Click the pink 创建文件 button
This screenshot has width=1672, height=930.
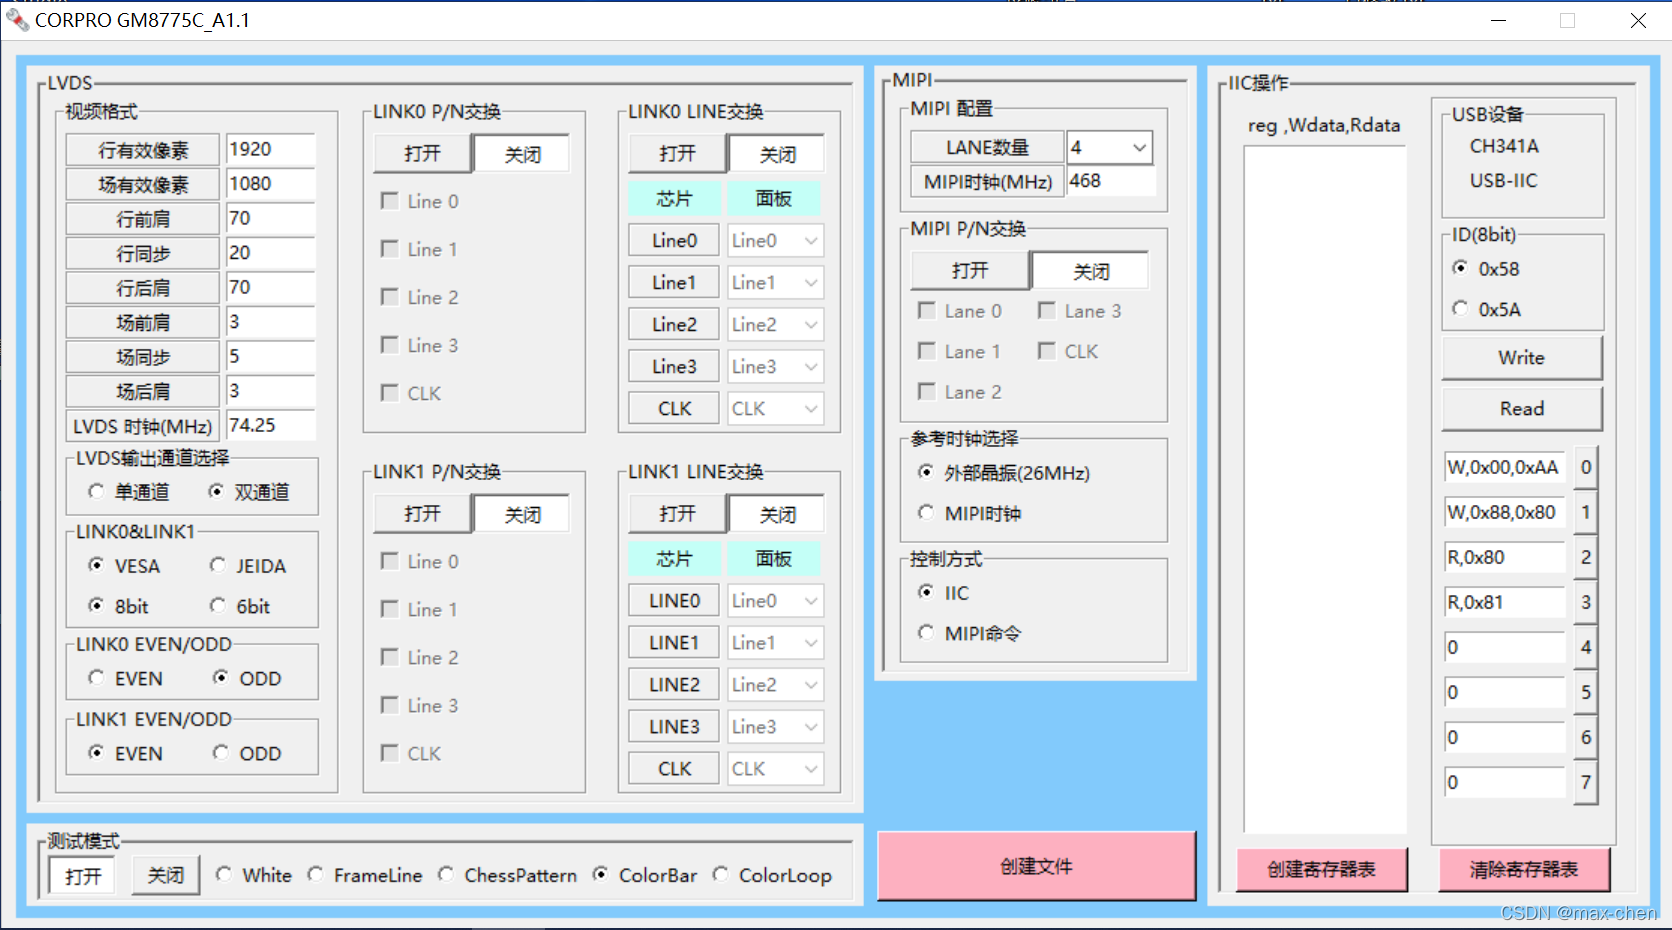pyautogui.click(x=1036, y=866)
